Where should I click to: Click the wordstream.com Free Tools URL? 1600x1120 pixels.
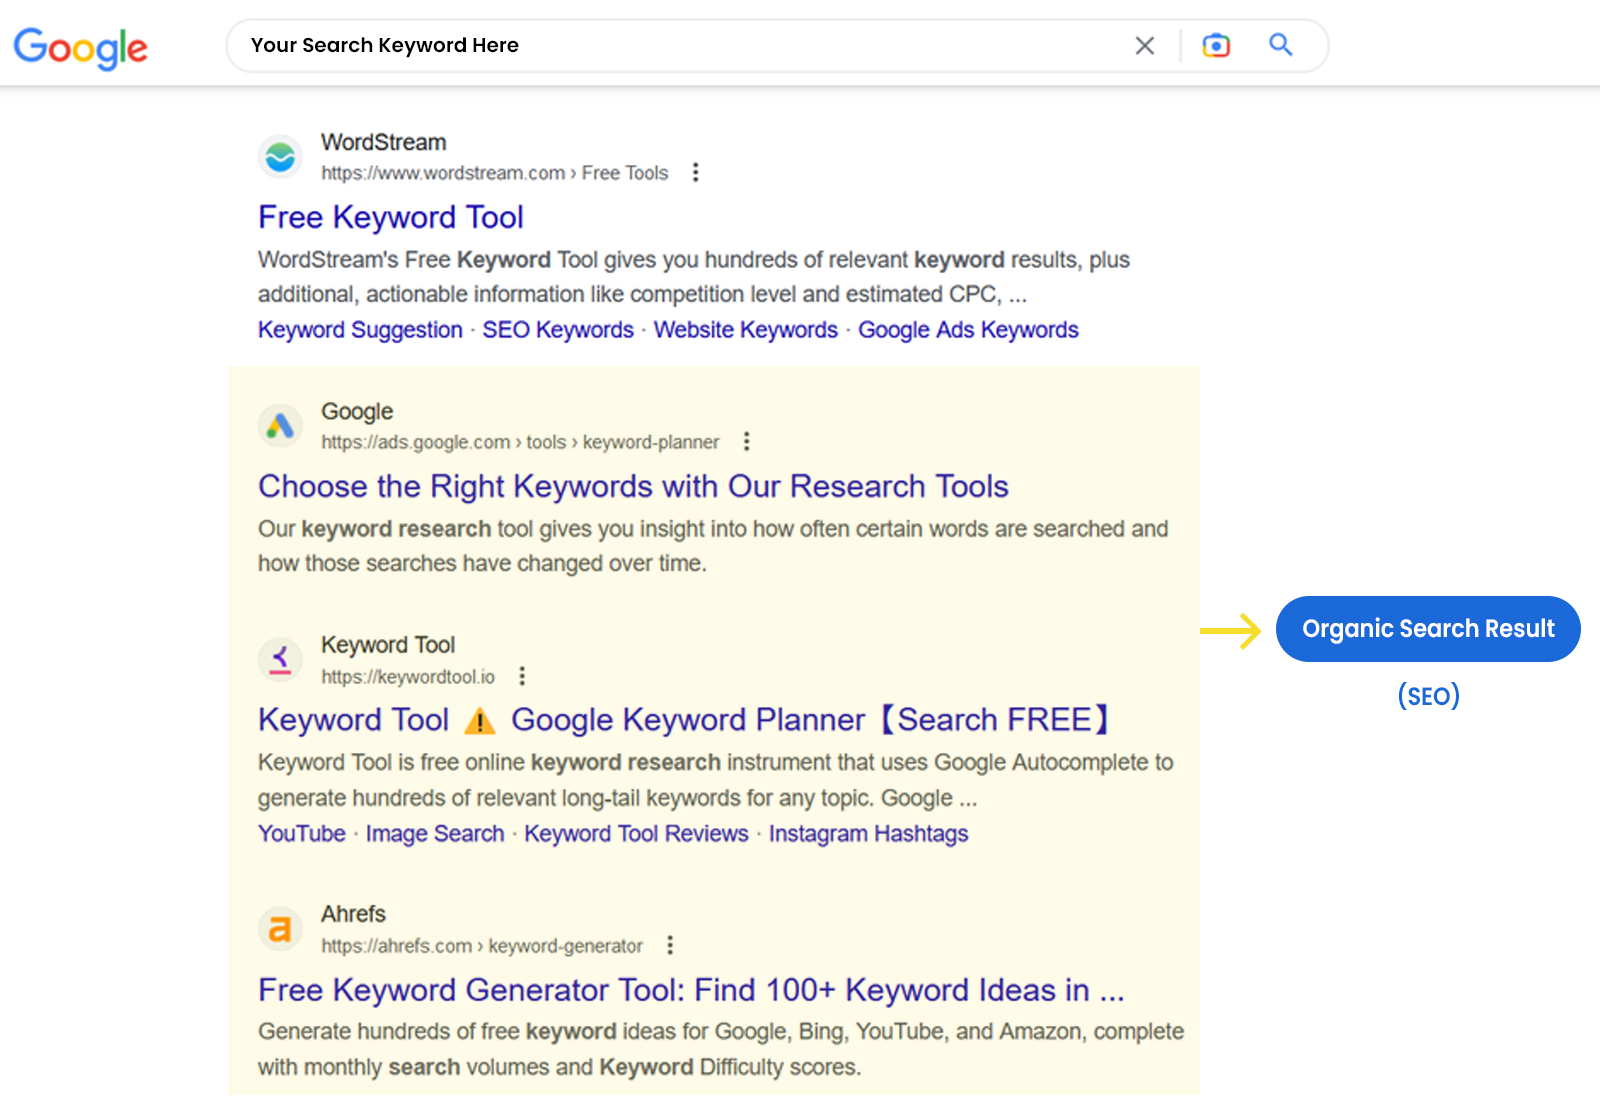click(x=494, y=173)
